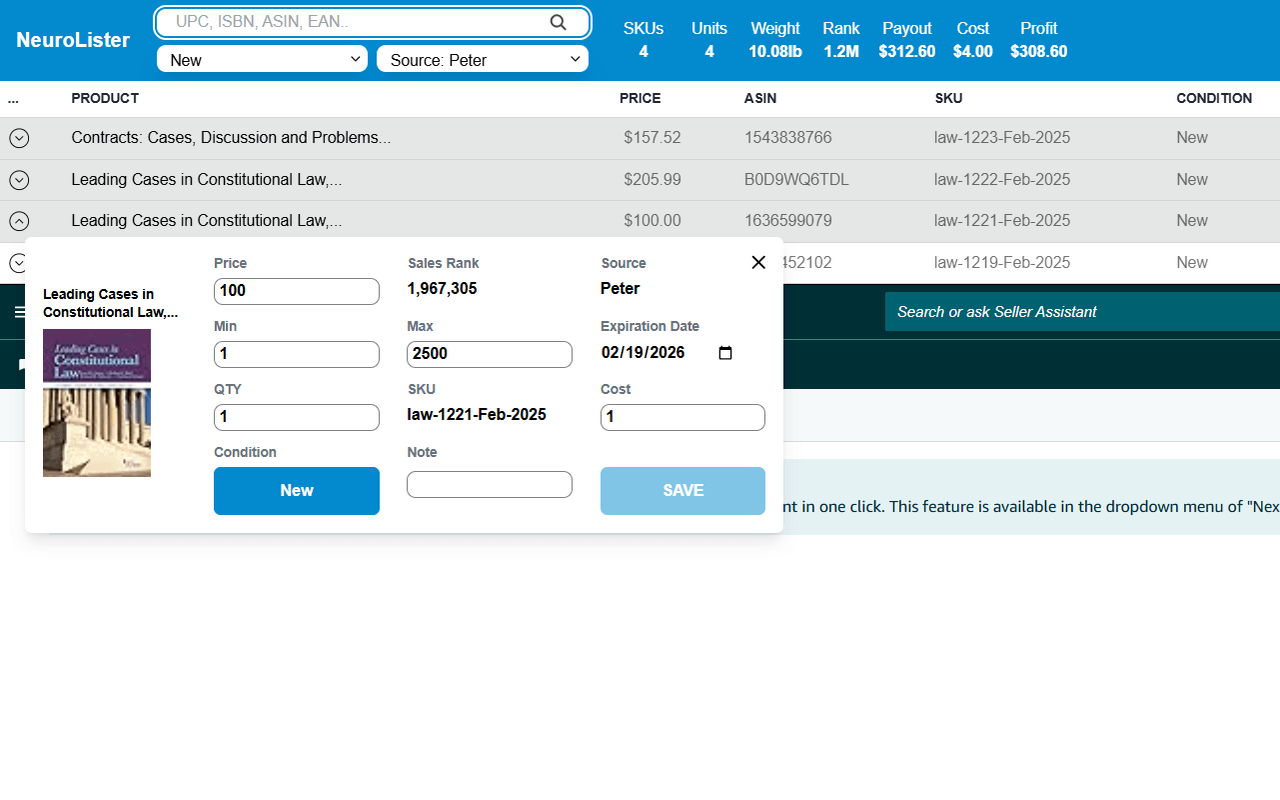
Task: Expand the B0D9WQ6TDL row chevron
Action: pyautogui.click(x=19, y=180)
